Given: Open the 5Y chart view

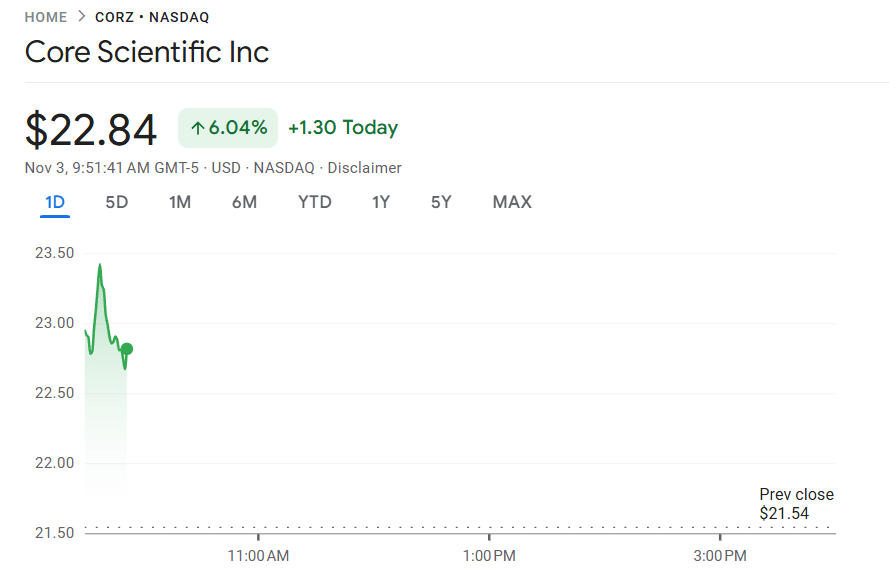Looking at the screenshot, I should click(x=440, y=202).
